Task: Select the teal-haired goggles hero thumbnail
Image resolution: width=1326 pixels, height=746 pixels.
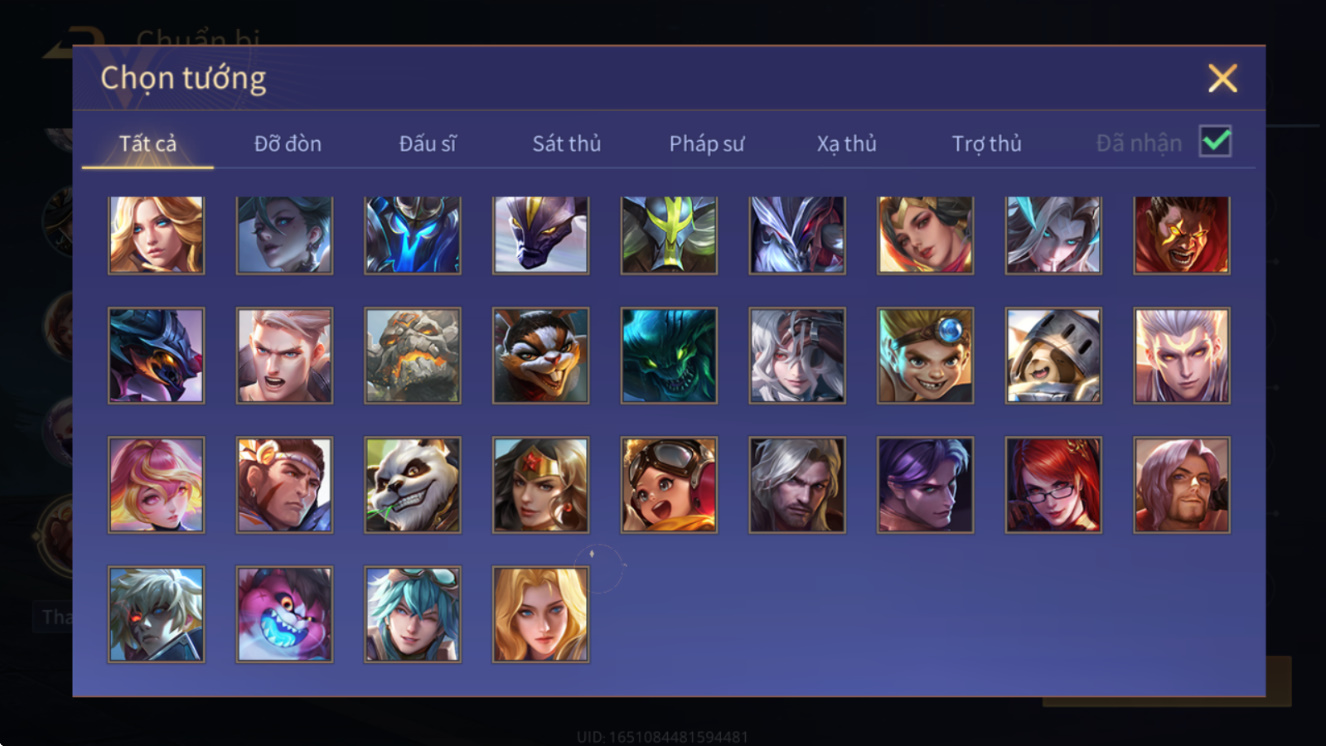Action: tap(413, 615)
